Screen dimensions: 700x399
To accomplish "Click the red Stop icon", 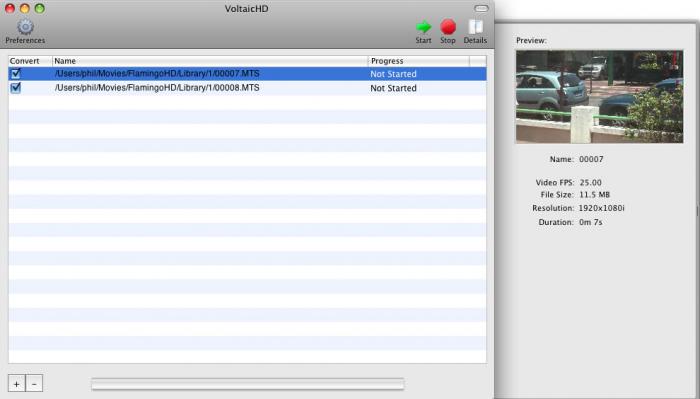I will point(448,27).
